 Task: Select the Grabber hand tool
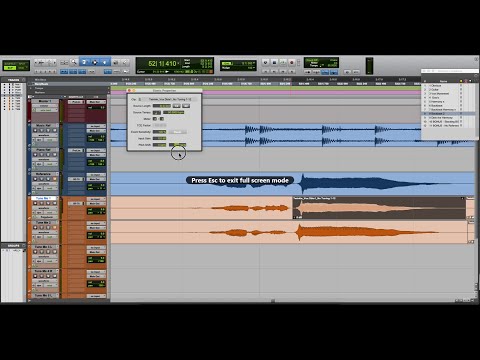pos(105,62)
